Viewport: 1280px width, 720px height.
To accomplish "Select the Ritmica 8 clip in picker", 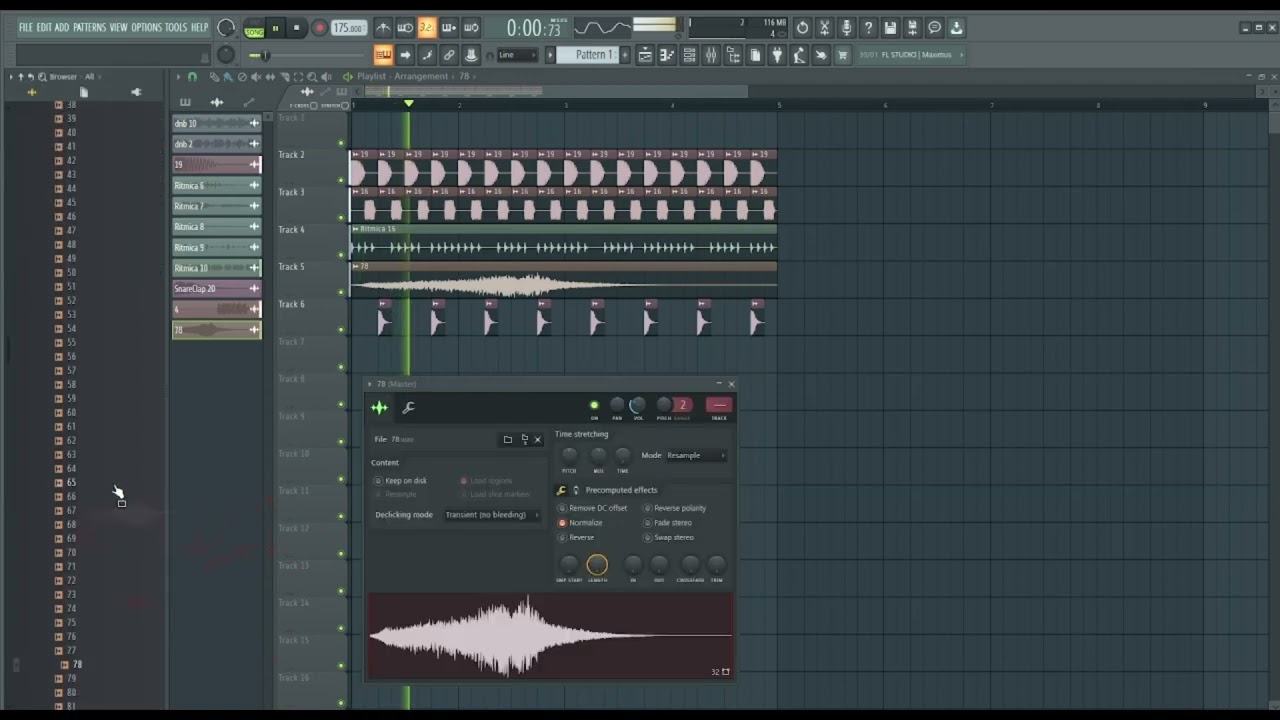I will click(x=217, y=227).
